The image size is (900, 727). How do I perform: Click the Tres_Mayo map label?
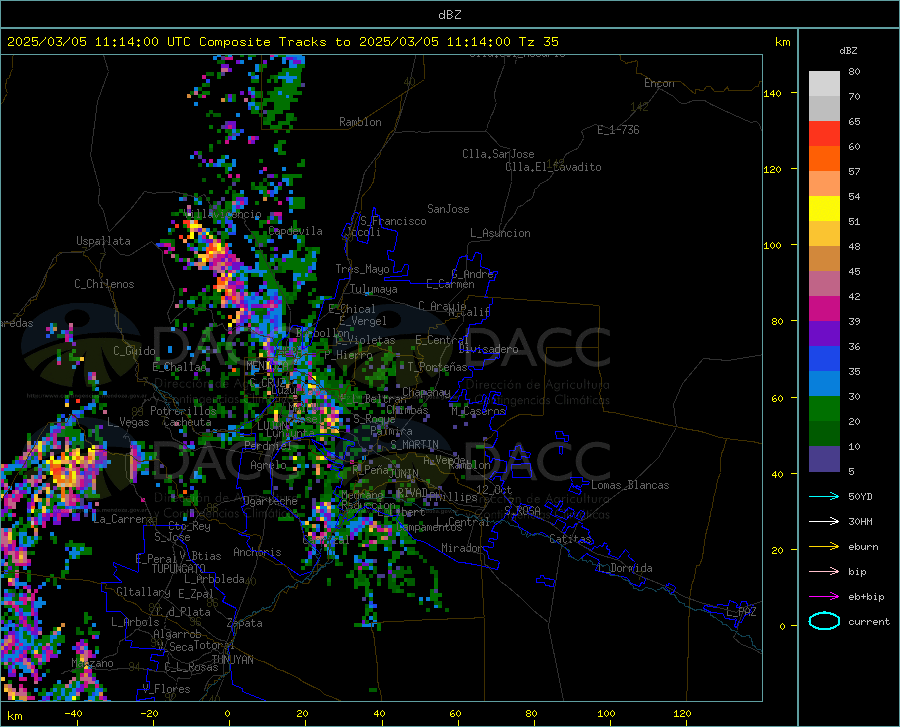[362, 269]
